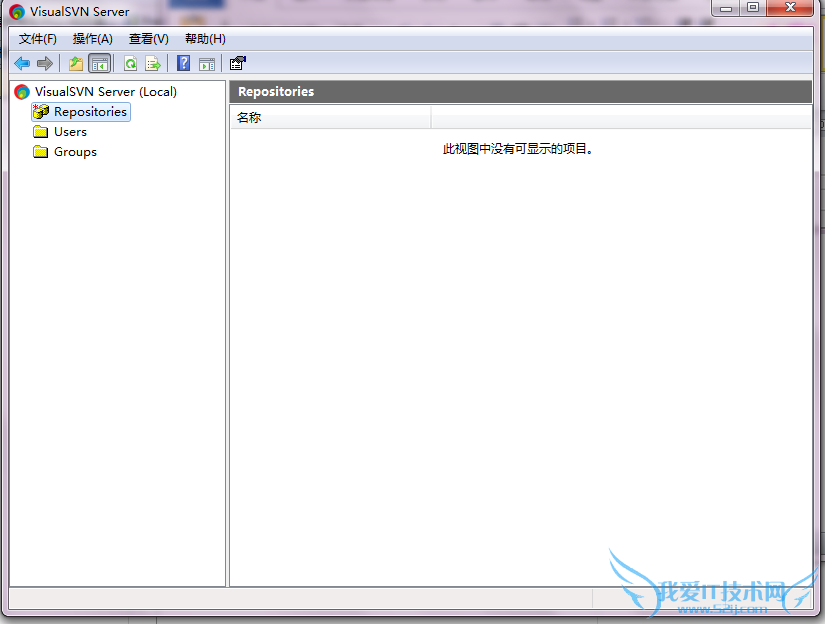Maximize the VisualSVN Server window
This screenshot has height=624, width=825.
click(753, 8)
